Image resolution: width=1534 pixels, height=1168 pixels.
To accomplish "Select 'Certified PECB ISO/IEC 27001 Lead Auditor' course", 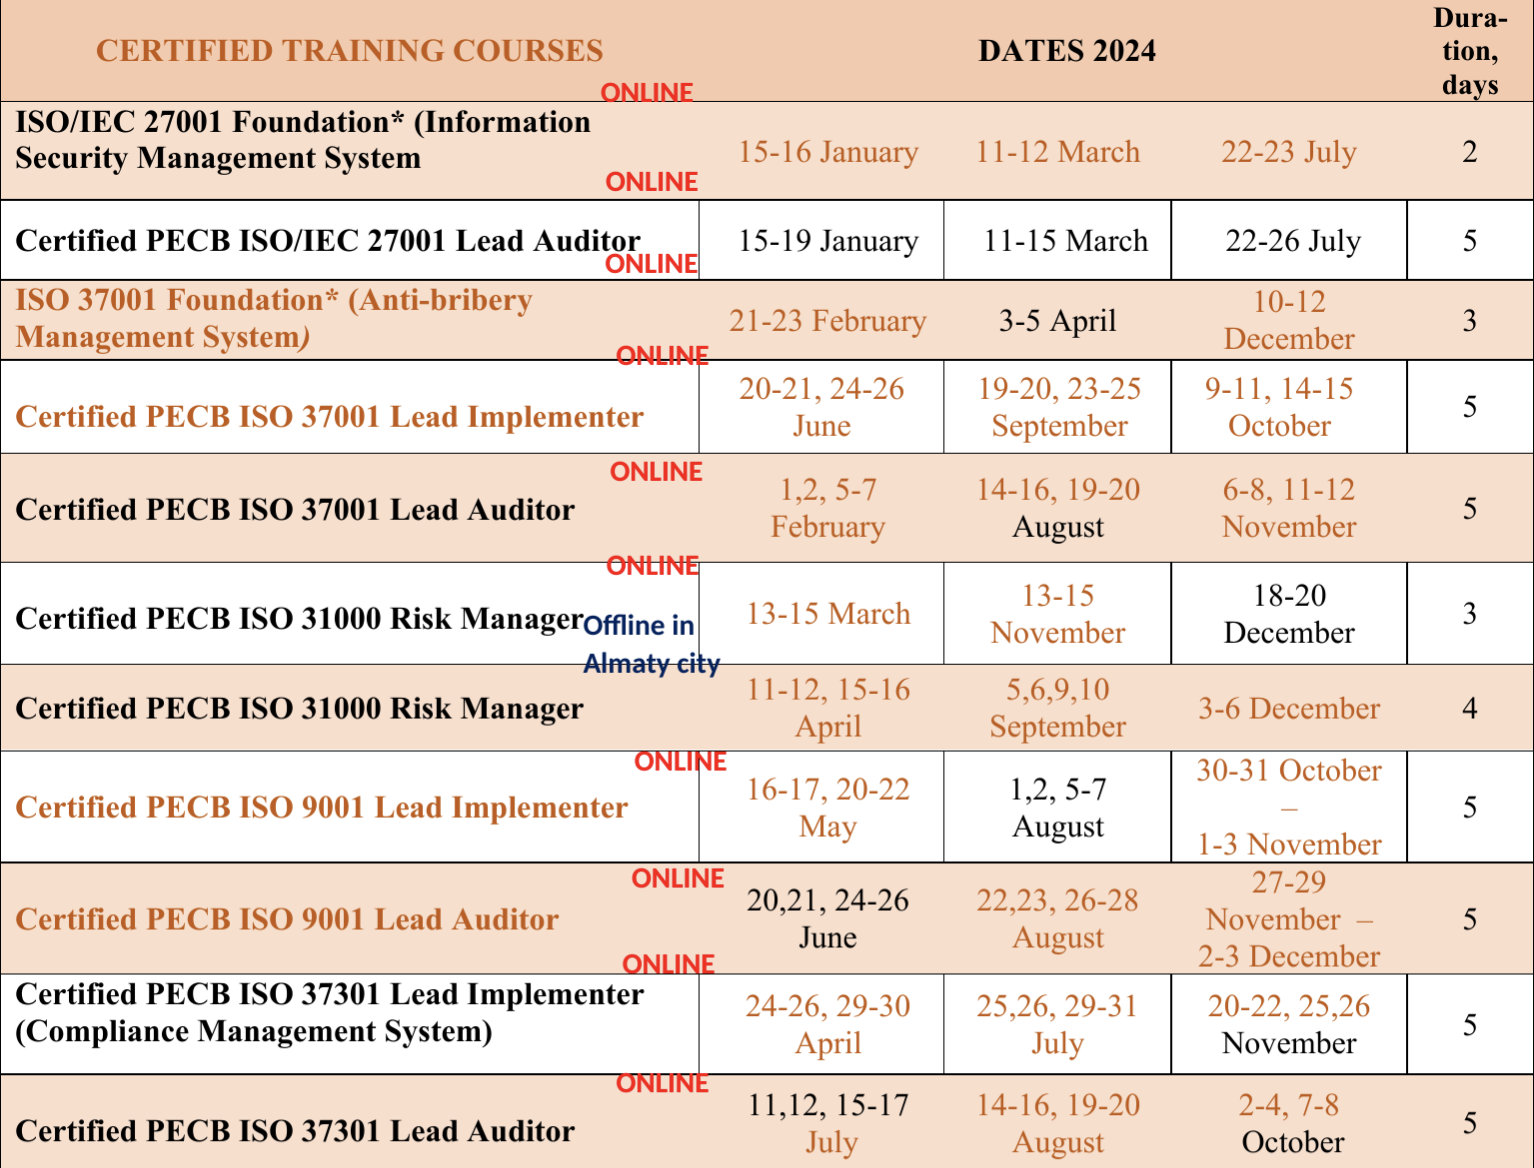I will (328, 241).
